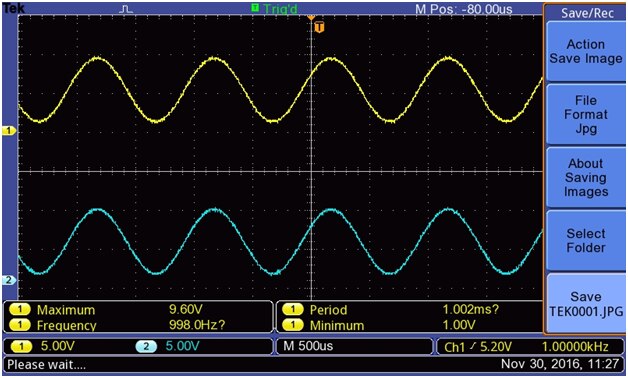Click the Ch1 5.20V trigger level readout
This screenshot has width=628, height=378.
(x=478, y=347)
